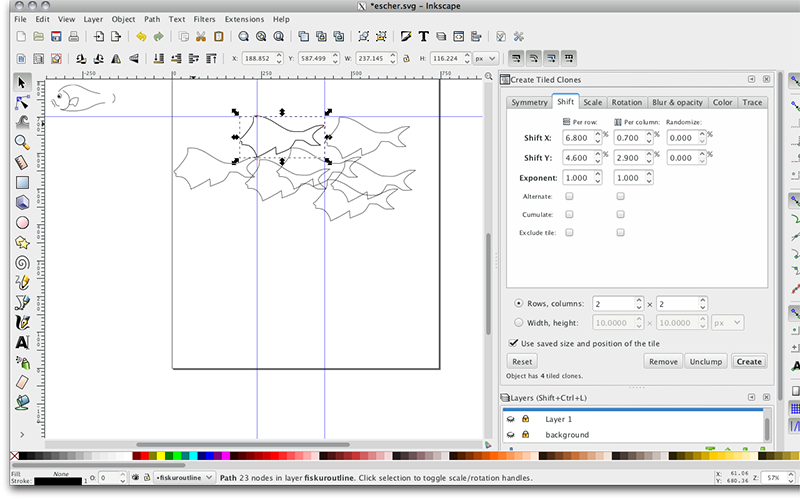Pick the yellow palette swatch
This screenshot has height=500, width=800.
click(x=161, y=456)
